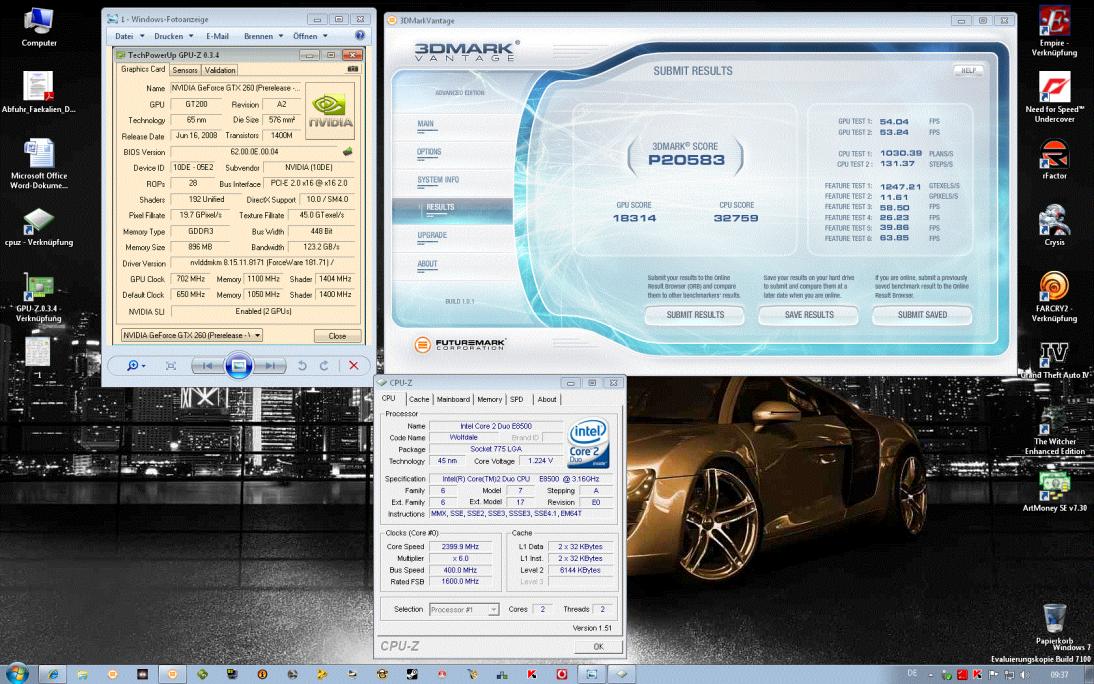Open the CPU-Z processor Selection dropdown
Viewport: 1094px width, 684px height.
point(464,609)
